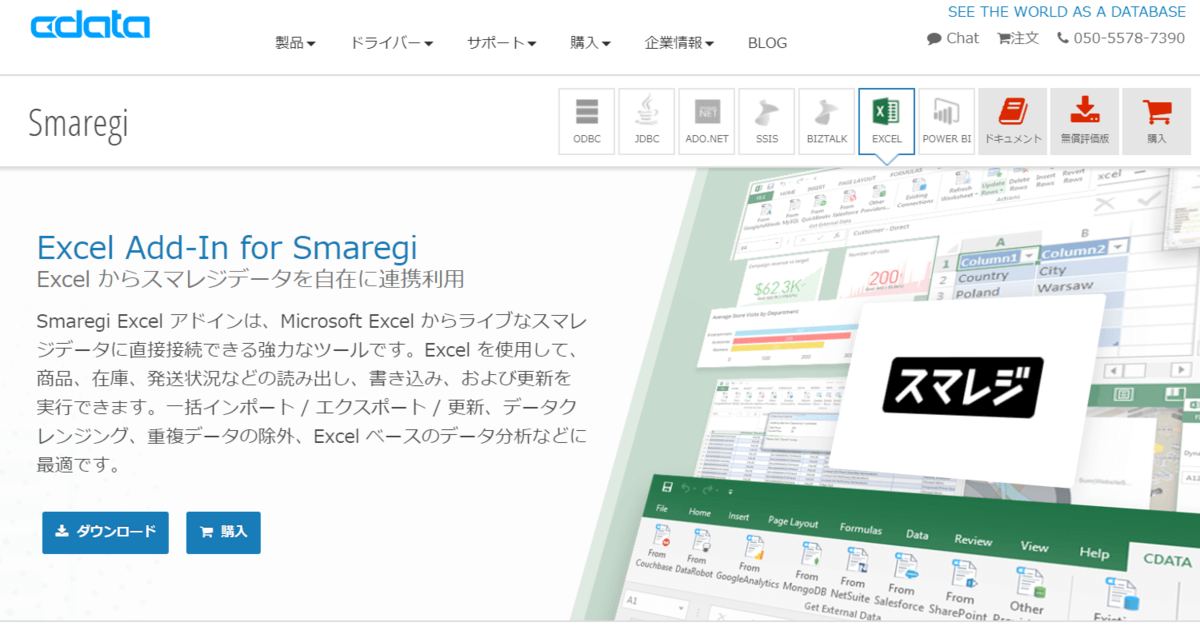1200x626 pixels.
Task: Click the CData logo
Action: click(x=89, y=26)
